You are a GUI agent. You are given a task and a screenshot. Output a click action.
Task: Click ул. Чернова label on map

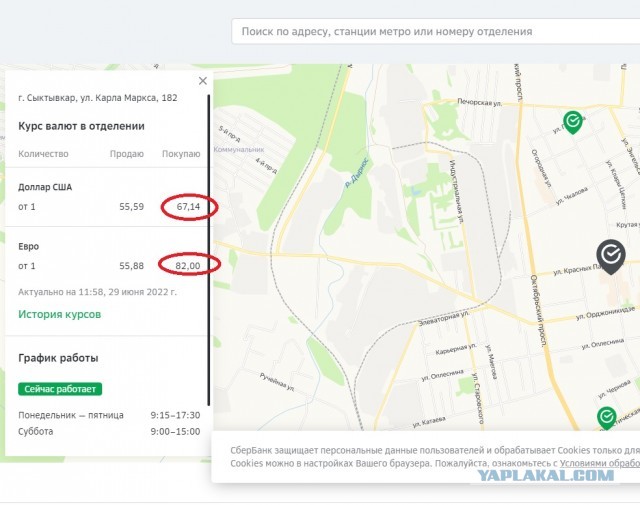tap(614, 389)
